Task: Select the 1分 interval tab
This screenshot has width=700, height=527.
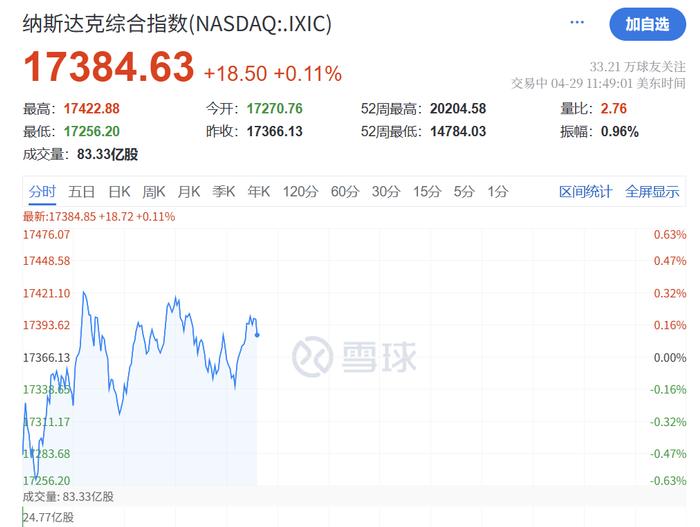Action: [497, 192]
